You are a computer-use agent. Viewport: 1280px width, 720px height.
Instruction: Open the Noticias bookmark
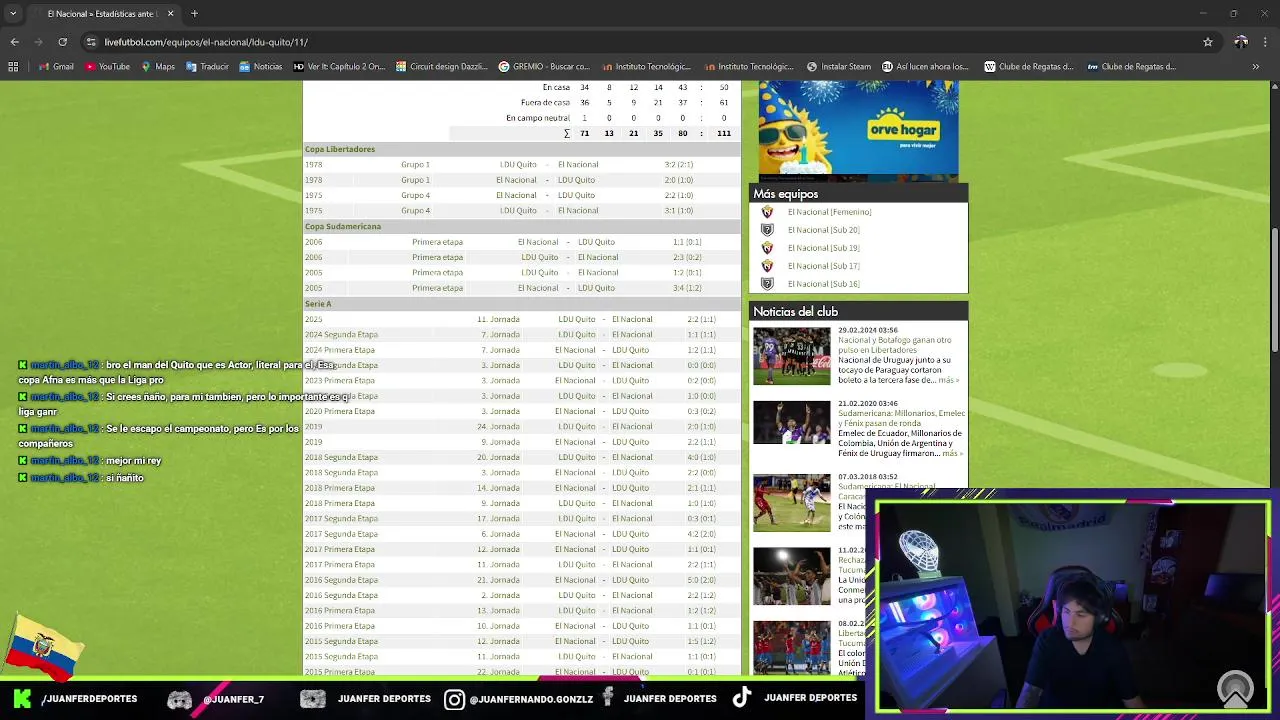pos(261,67)
